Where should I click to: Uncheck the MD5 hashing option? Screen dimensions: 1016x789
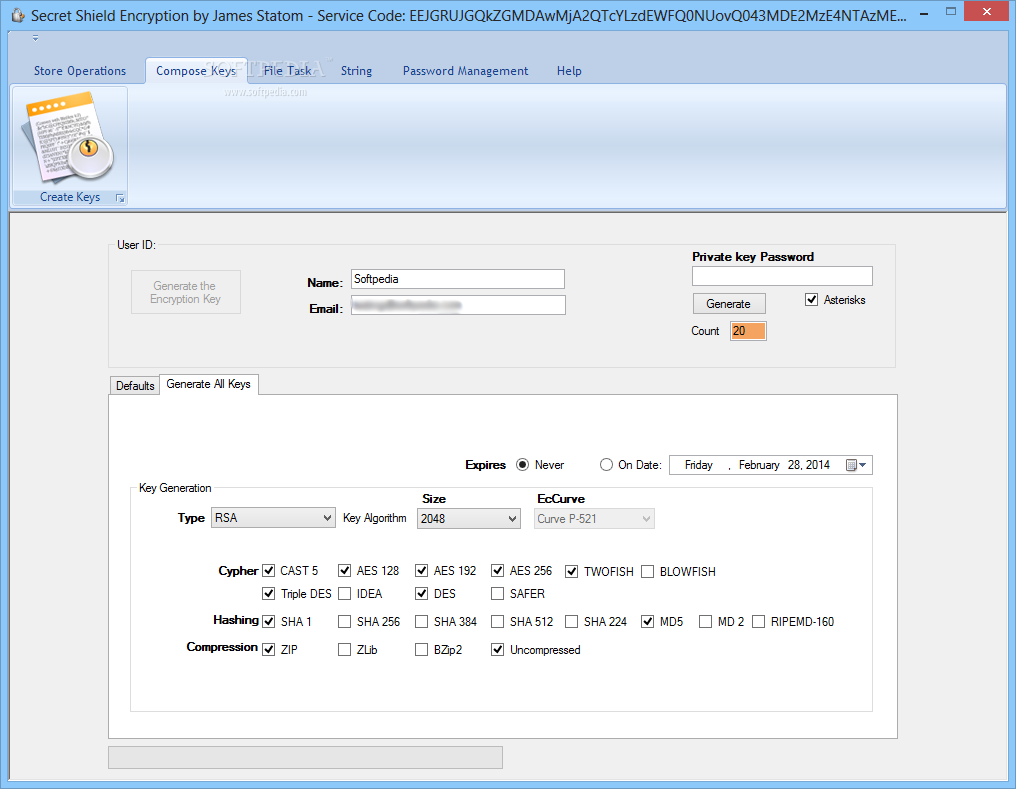(647, 621)
